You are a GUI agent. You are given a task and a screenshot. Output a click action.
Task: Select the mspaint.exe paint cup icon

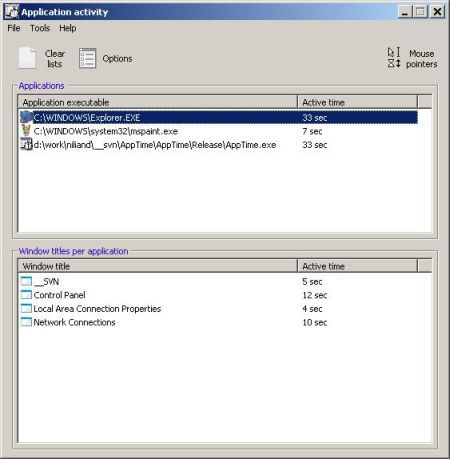[26, 131]
